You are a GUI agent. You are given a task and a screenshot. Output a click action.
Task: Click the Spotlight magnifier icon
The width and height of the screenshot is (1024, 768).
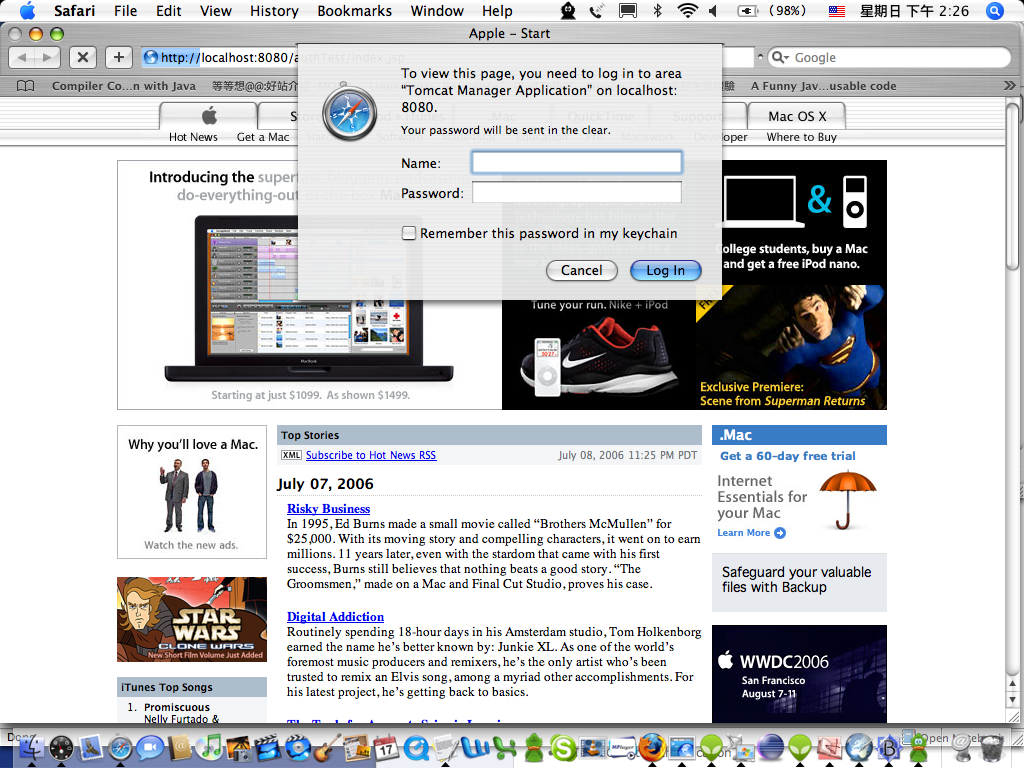click(x=994, y=11)
